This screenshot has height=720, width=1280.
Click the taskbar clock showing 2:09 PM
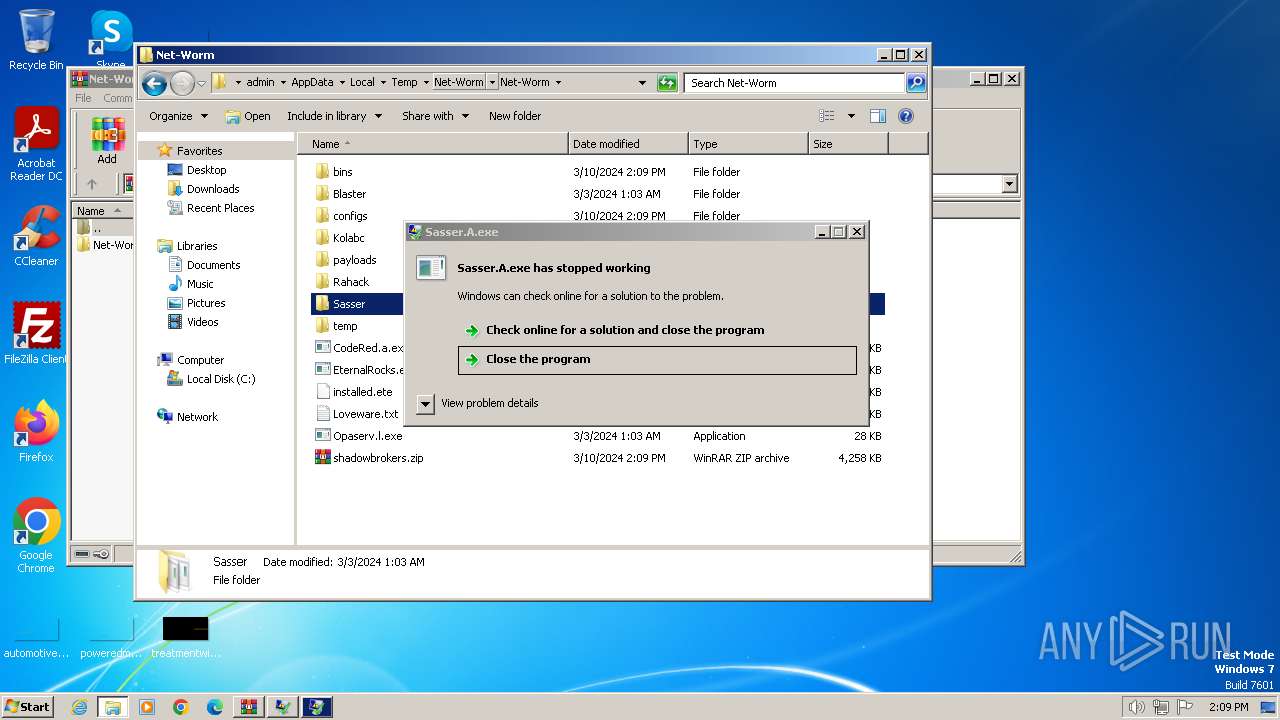pos(1228,707)
